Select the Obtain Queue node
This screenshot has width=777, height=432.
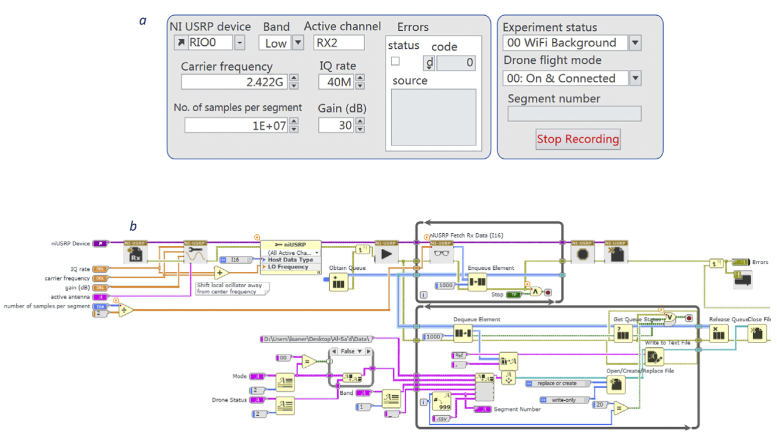coord(338,282)
